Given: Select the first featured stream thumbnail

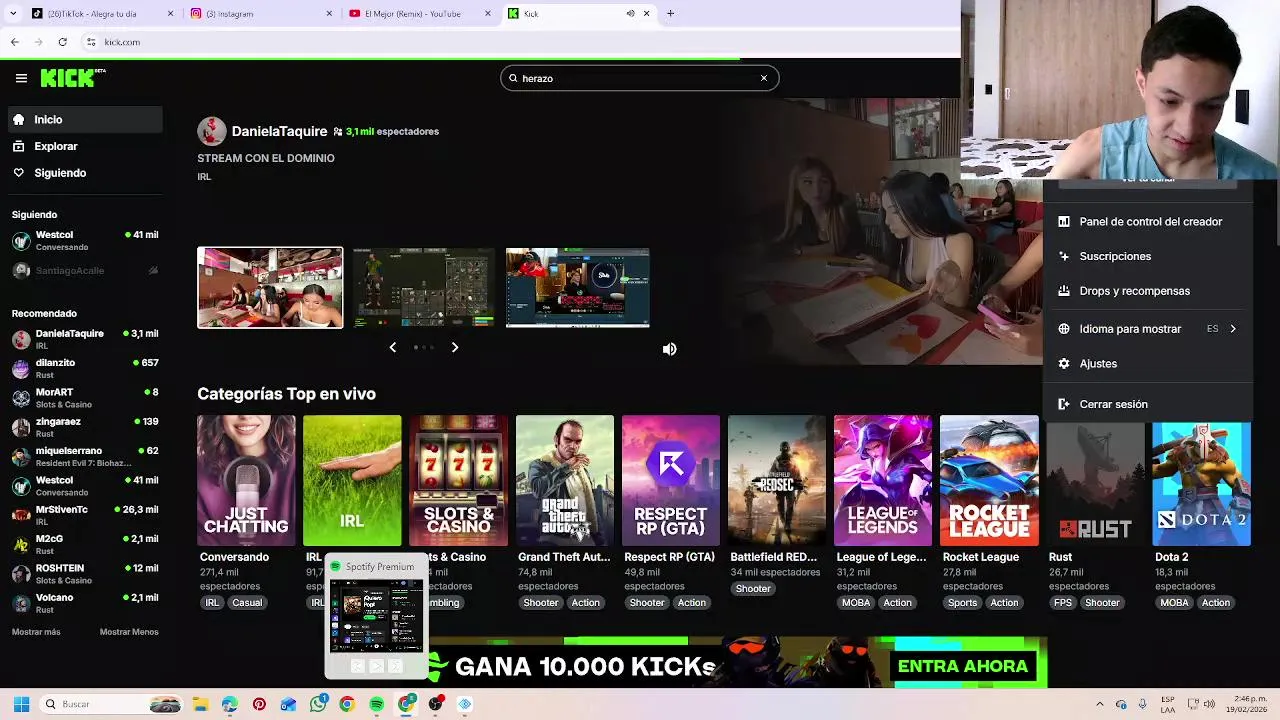Looking at the screenshot, I should click(x=270, y=288).
